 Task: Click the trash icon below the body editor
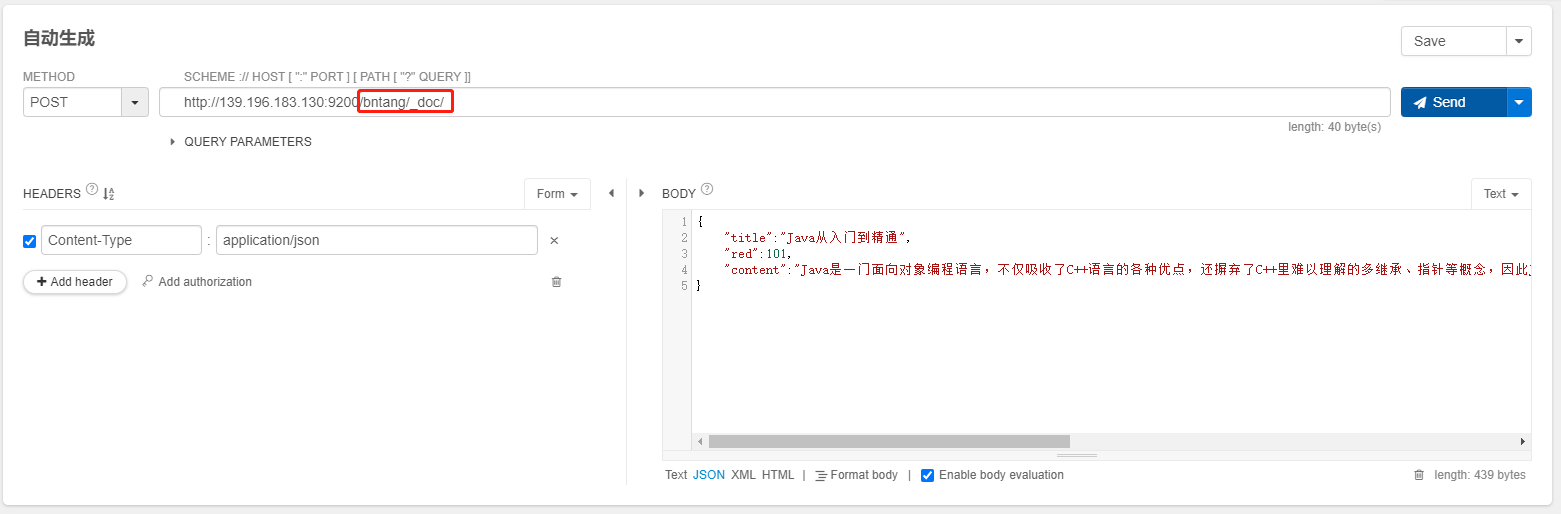pyautogui.click(x=1418, y=475)
